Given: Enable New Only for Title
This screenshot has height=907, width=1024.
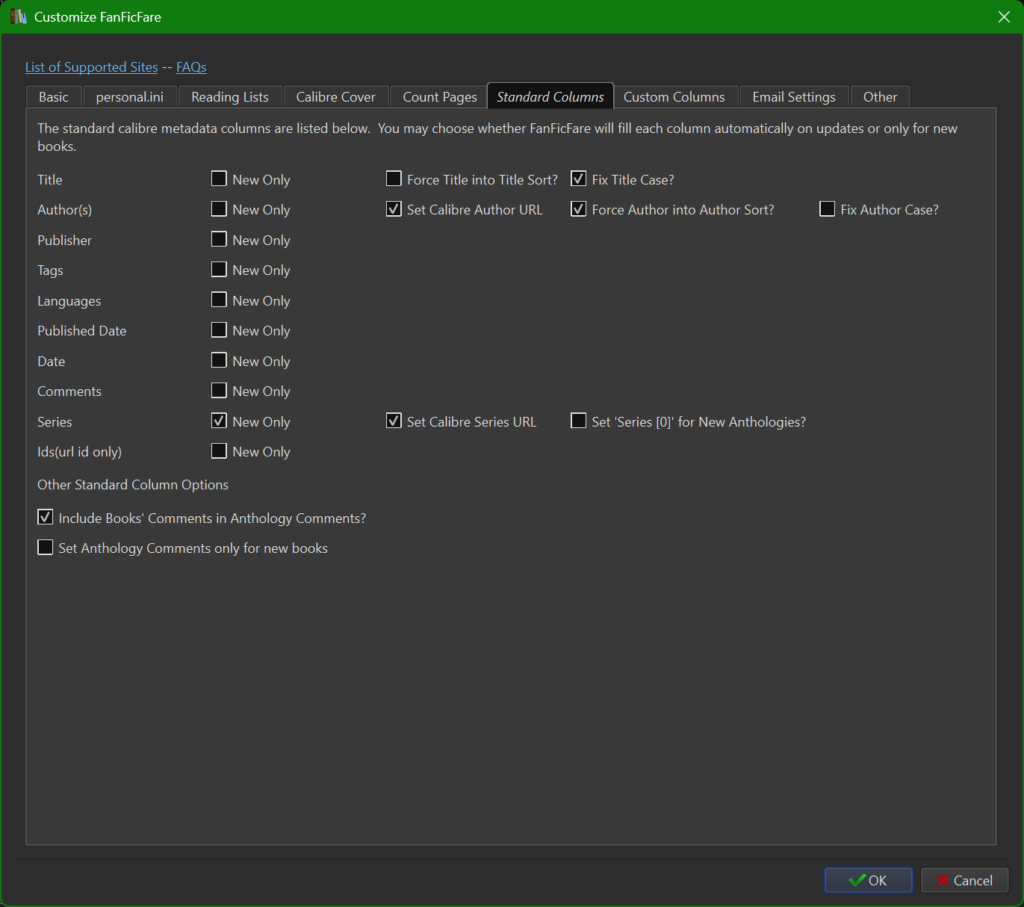Looking at the screenshot, I should (x=218, y=178).
